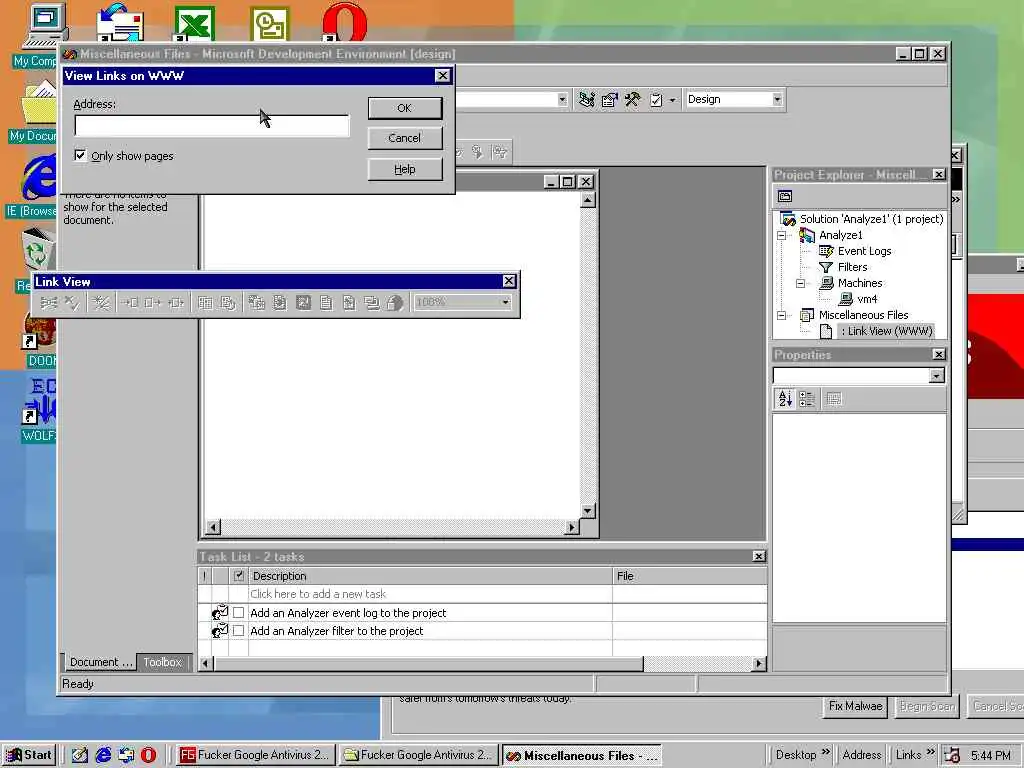Click Cancel in View Links dialog
Image resolution: width=1024 pixels, height=768 pixels.
405,138
